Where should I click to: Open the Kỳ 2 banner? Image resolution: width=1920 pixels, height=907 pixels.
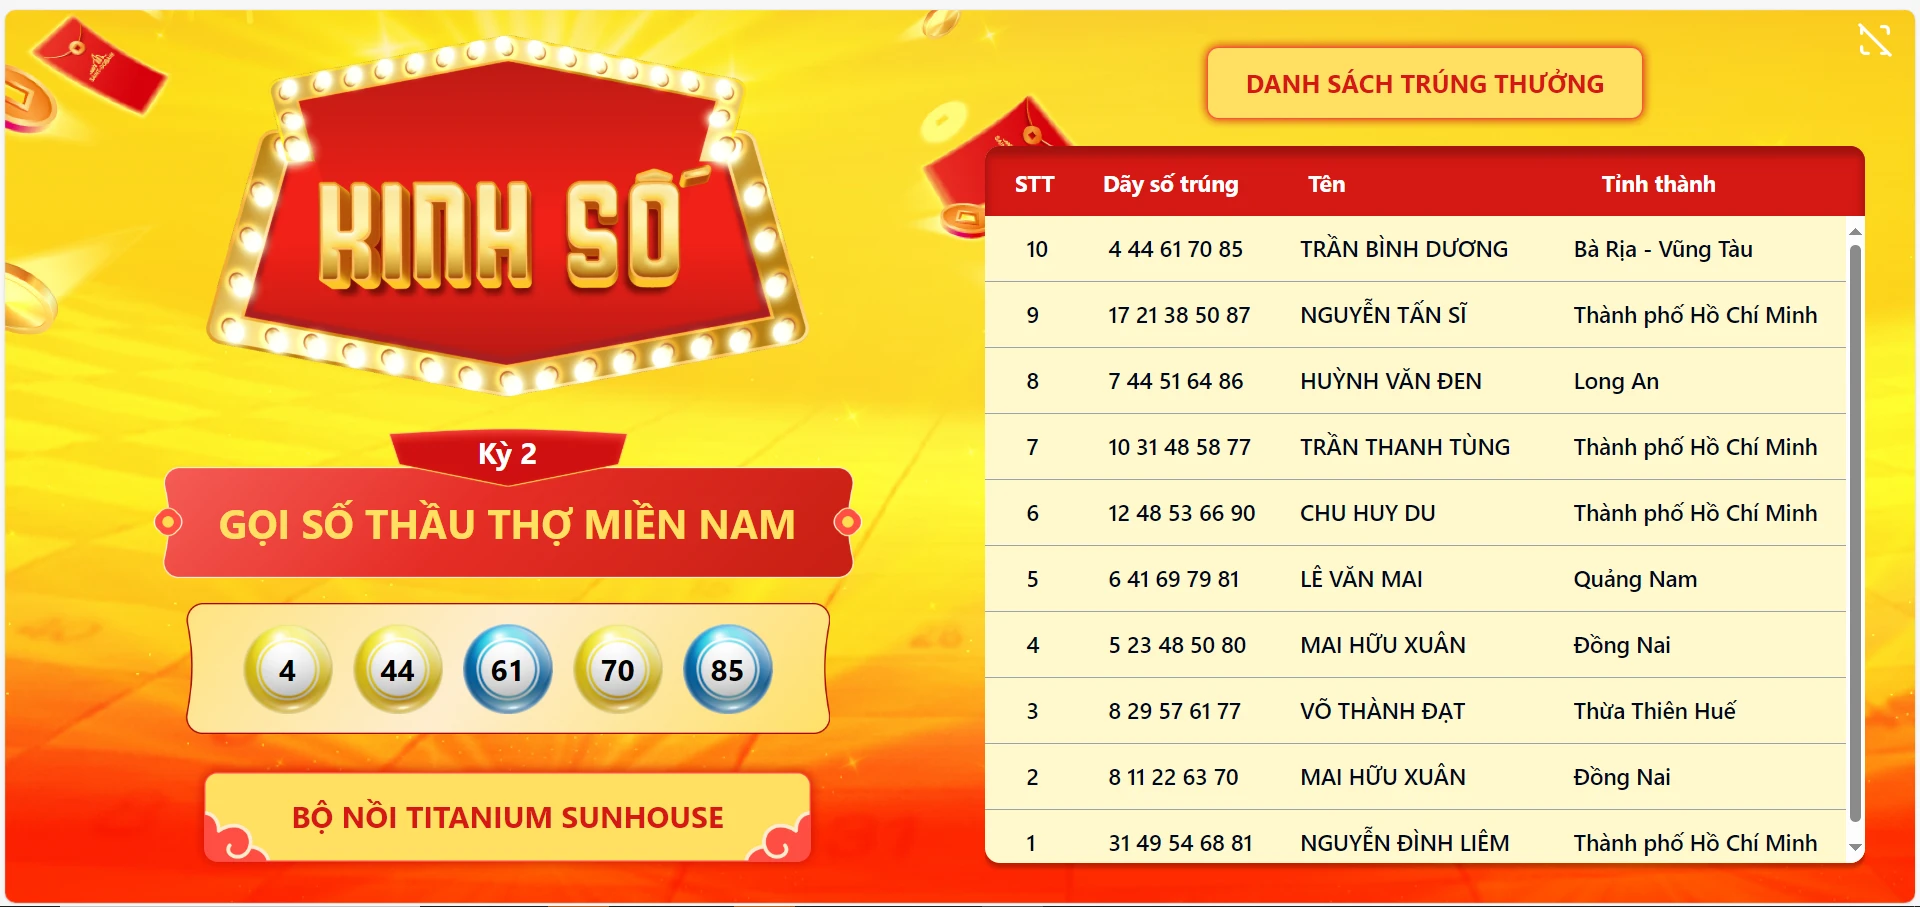(x=507, y=453)
